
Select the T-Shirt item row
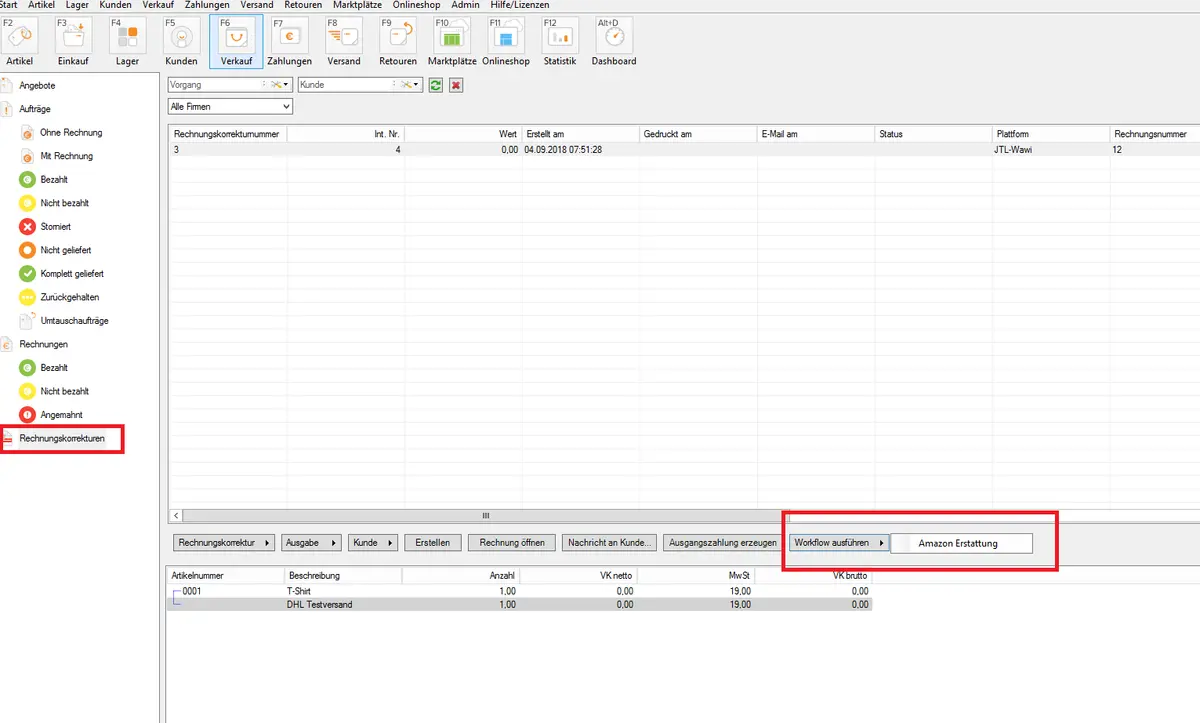[x=520, y=591]
